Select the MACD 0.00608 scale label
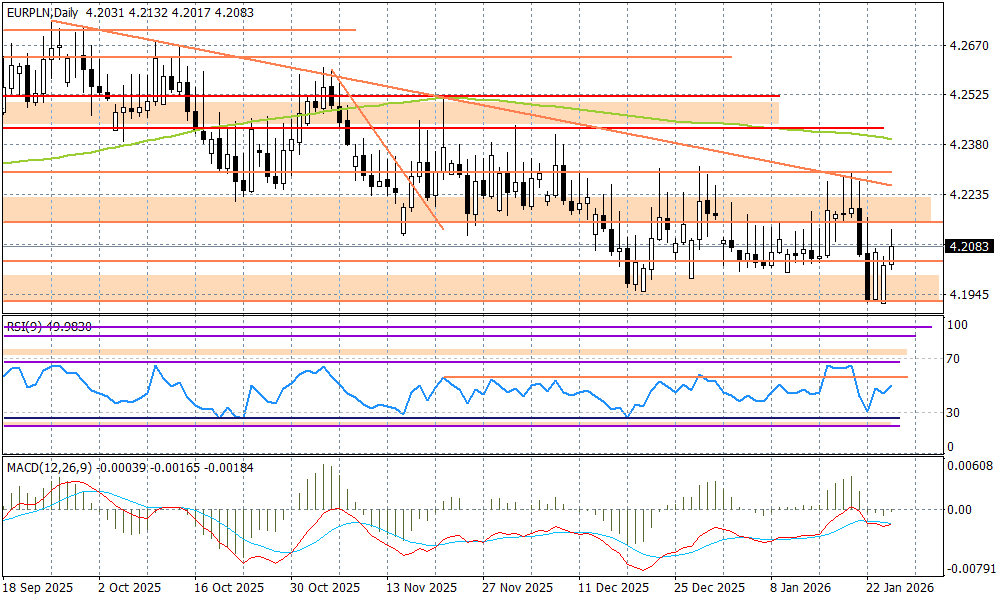 968,466
